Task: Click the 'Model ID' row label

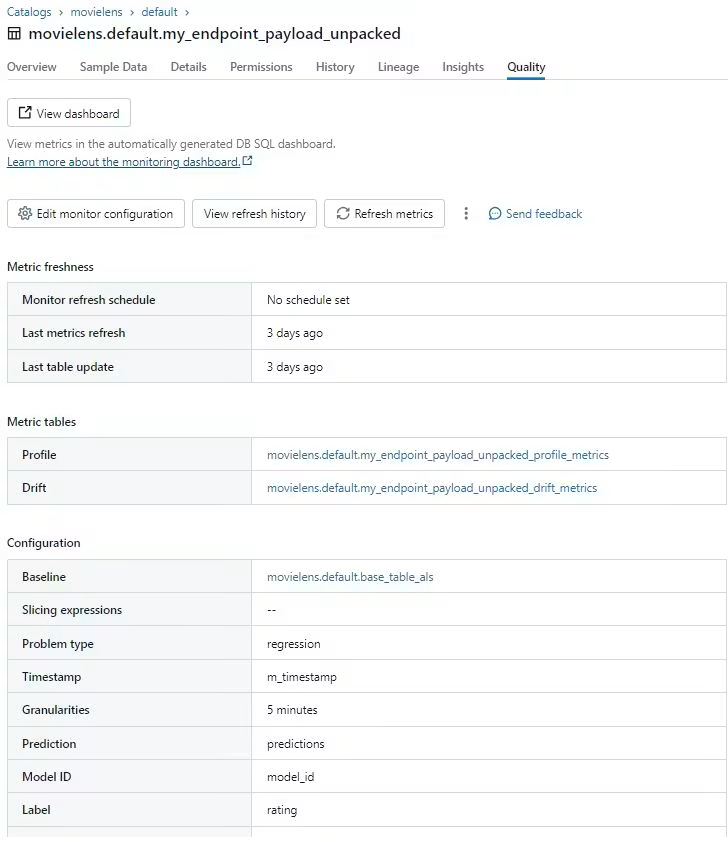Action: pos(47,776)
